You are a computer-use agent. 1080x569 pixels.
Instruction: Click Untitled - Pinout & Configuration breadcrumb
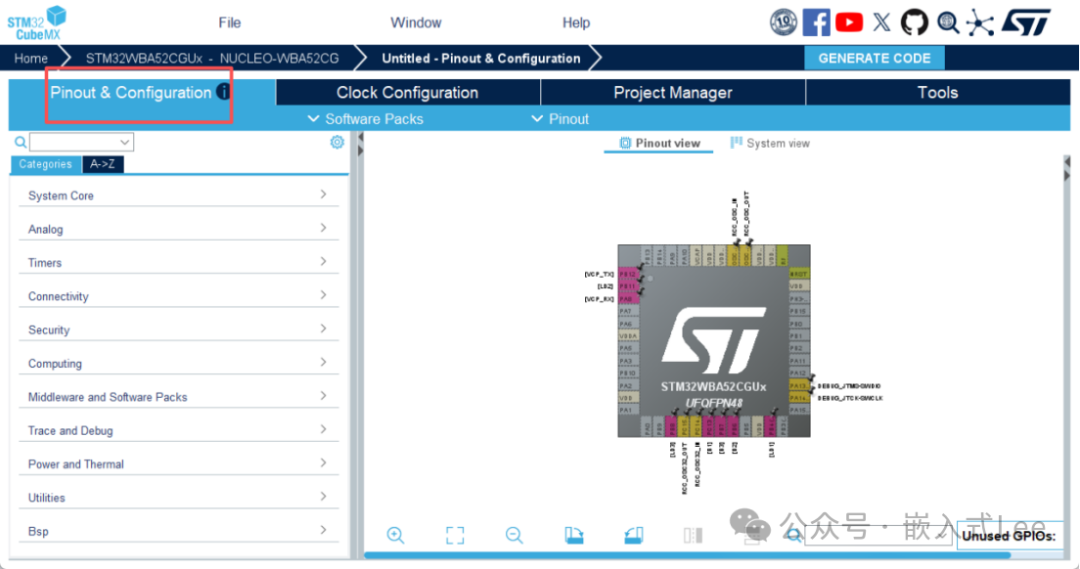click(481, 59)
